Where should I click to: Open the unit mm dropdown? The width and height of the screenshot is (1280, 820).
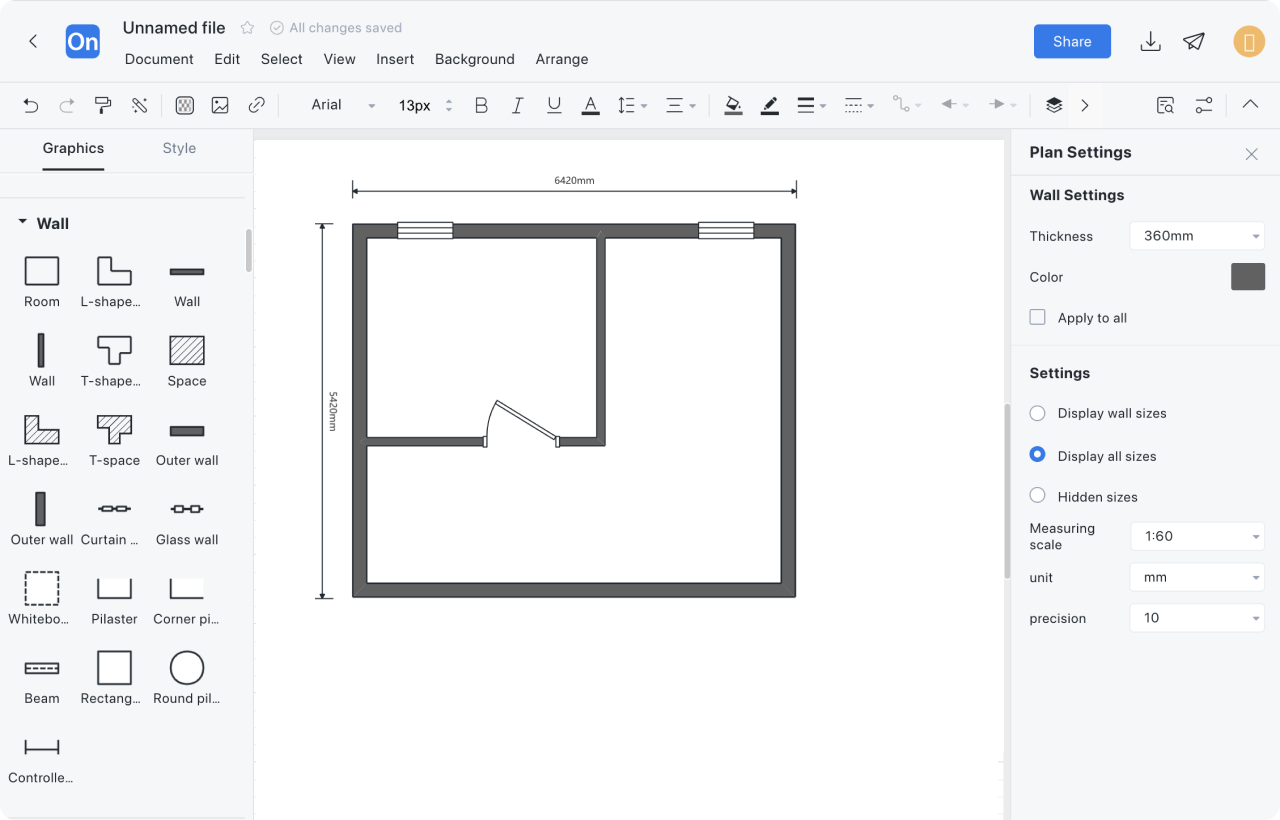(1197, 577)
